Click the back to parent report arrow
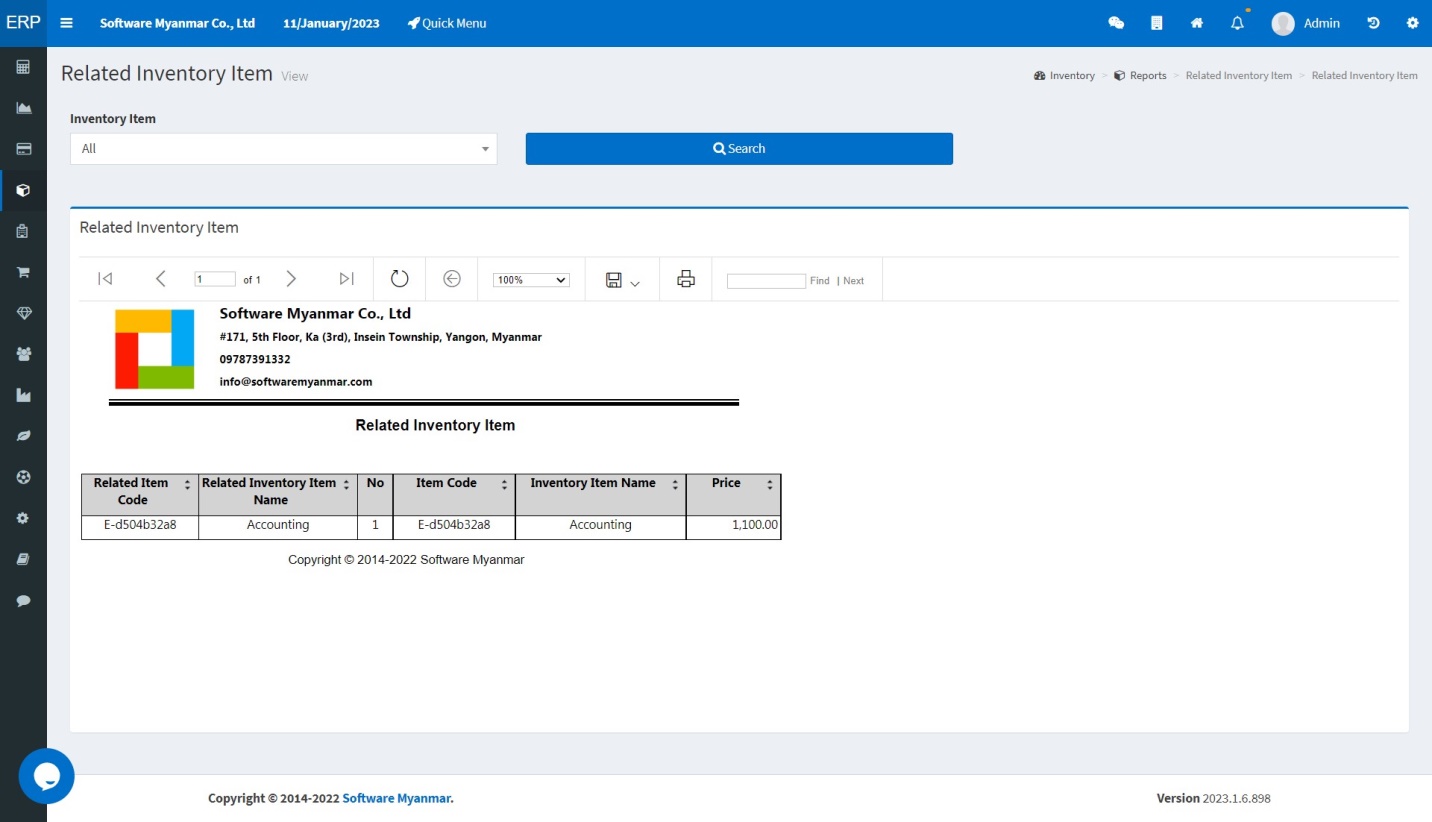 452,279
